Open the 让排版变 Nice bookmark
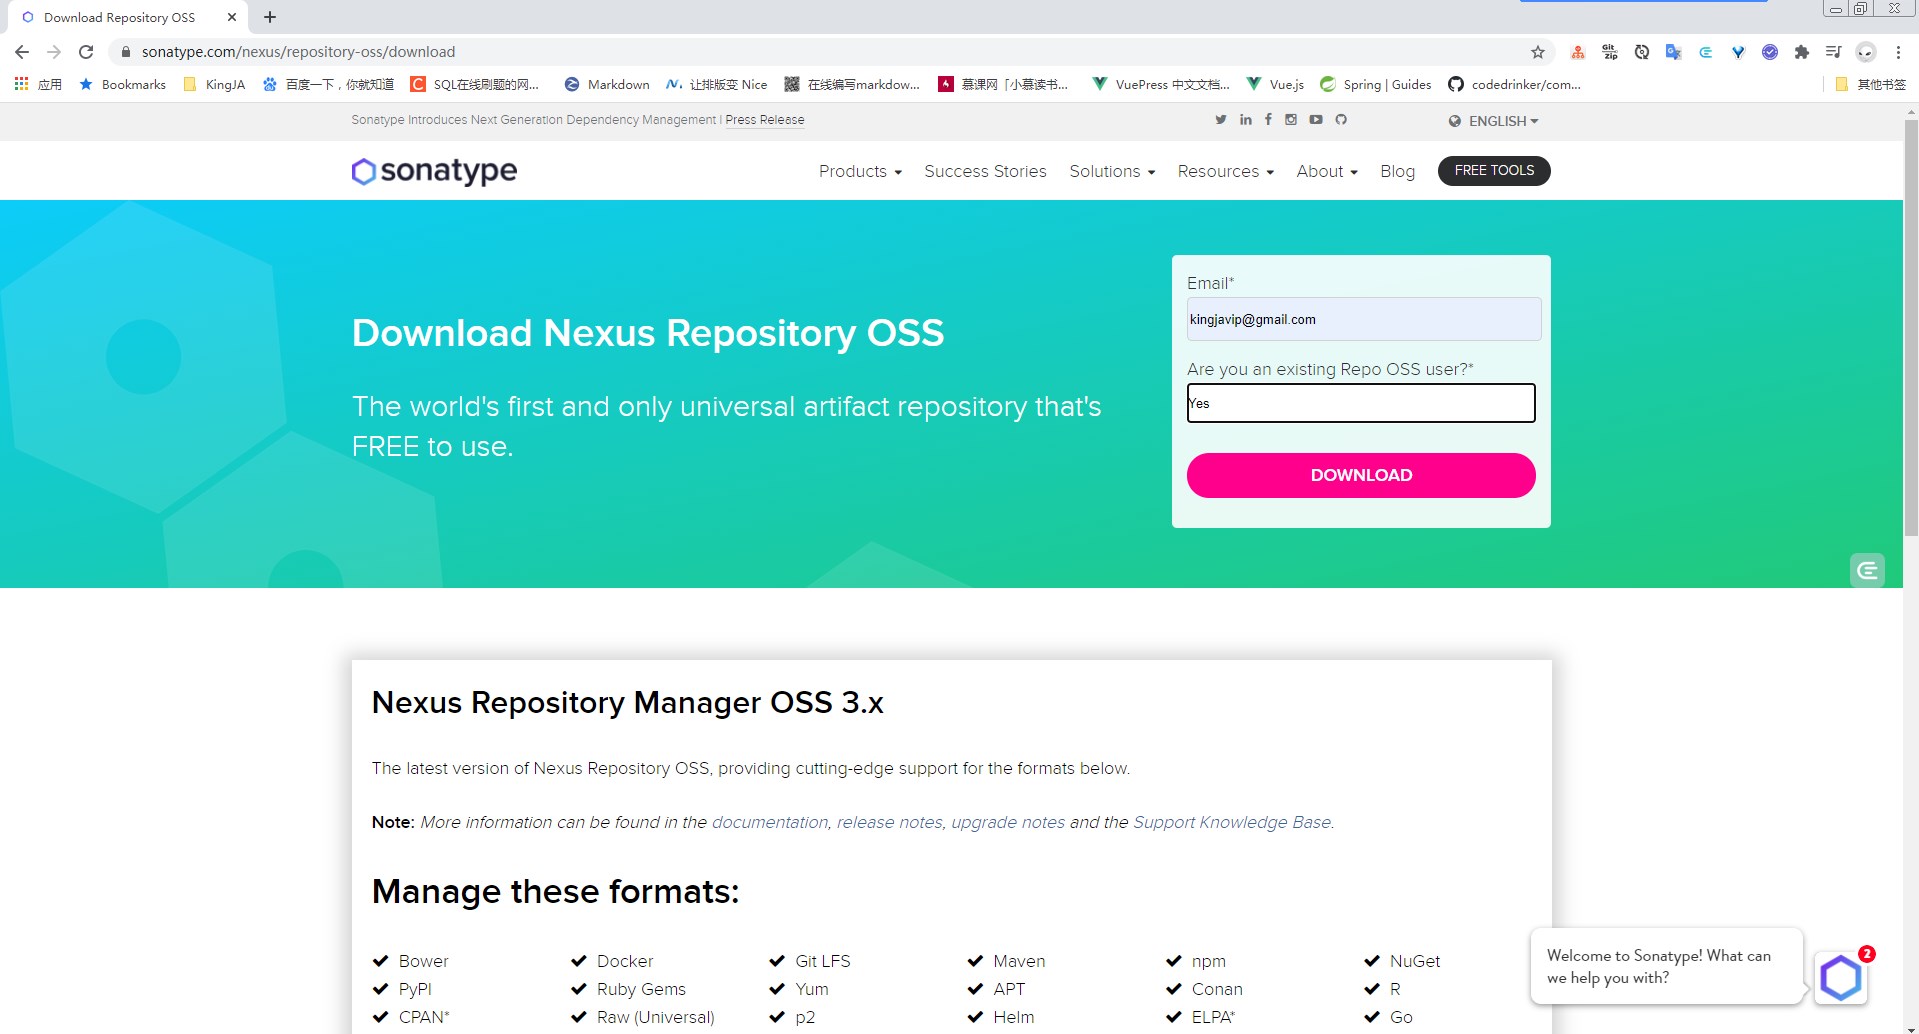Screen dimensions: 1919x1034 click(x=717, y=85)
